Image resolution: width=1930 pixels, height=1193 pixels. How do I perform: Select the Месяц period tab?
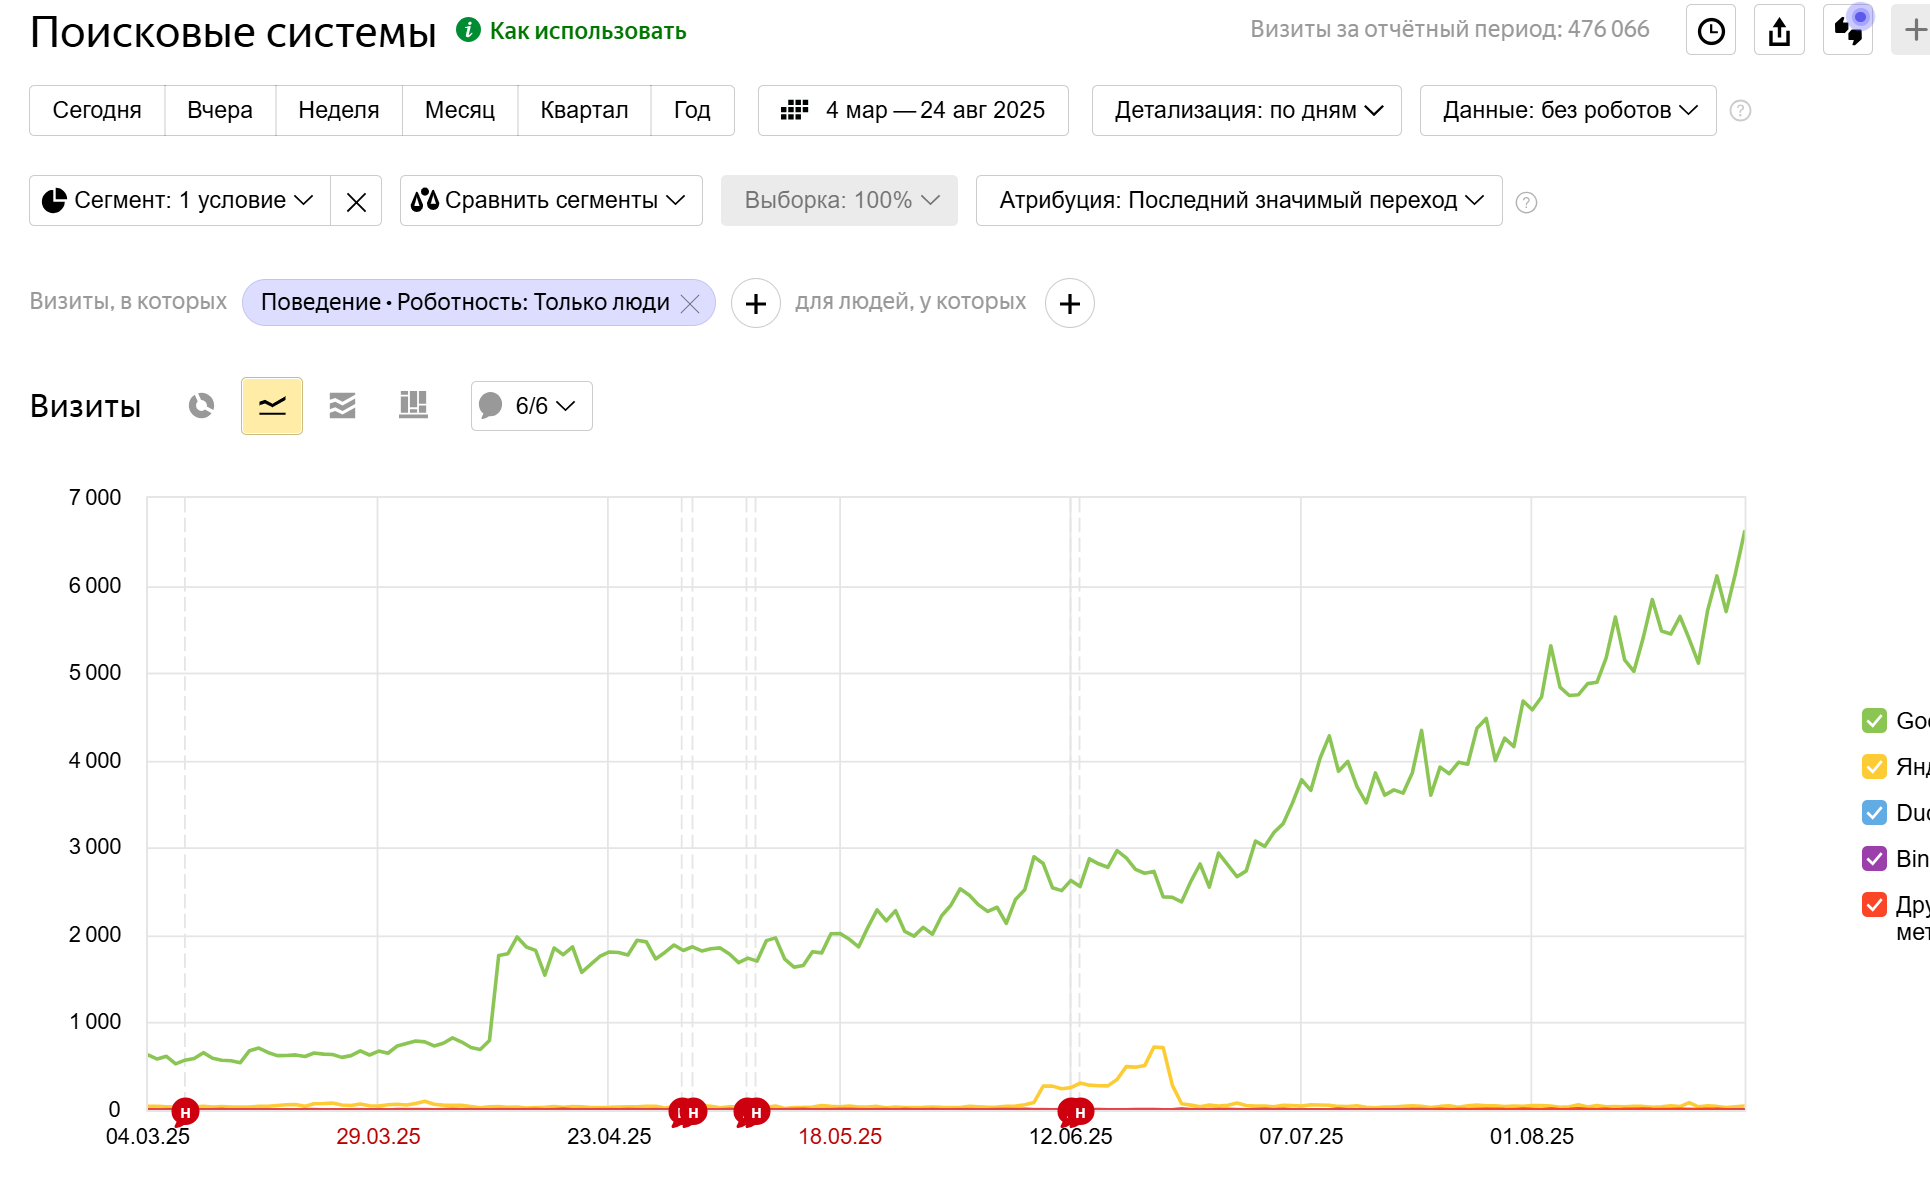point(459,111)
